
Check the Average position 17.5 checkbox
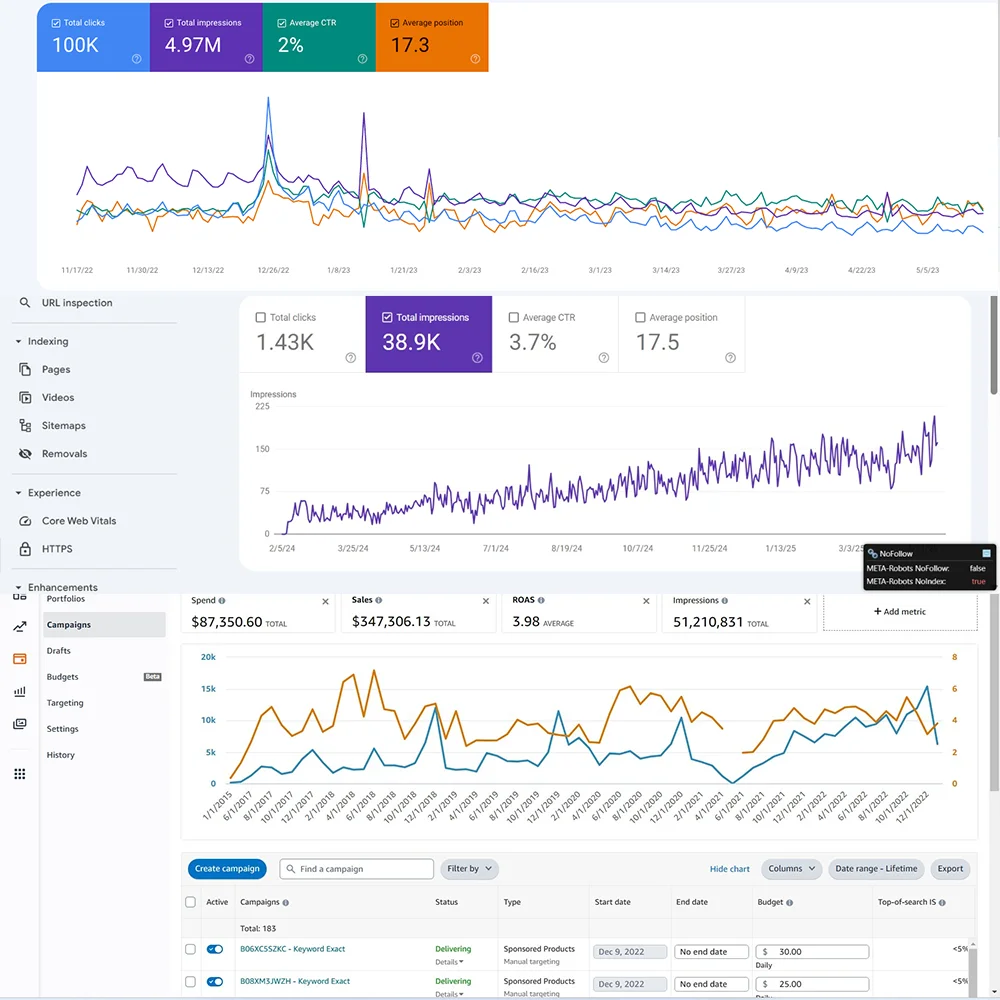pyautogui.click(x=640, y=318)
